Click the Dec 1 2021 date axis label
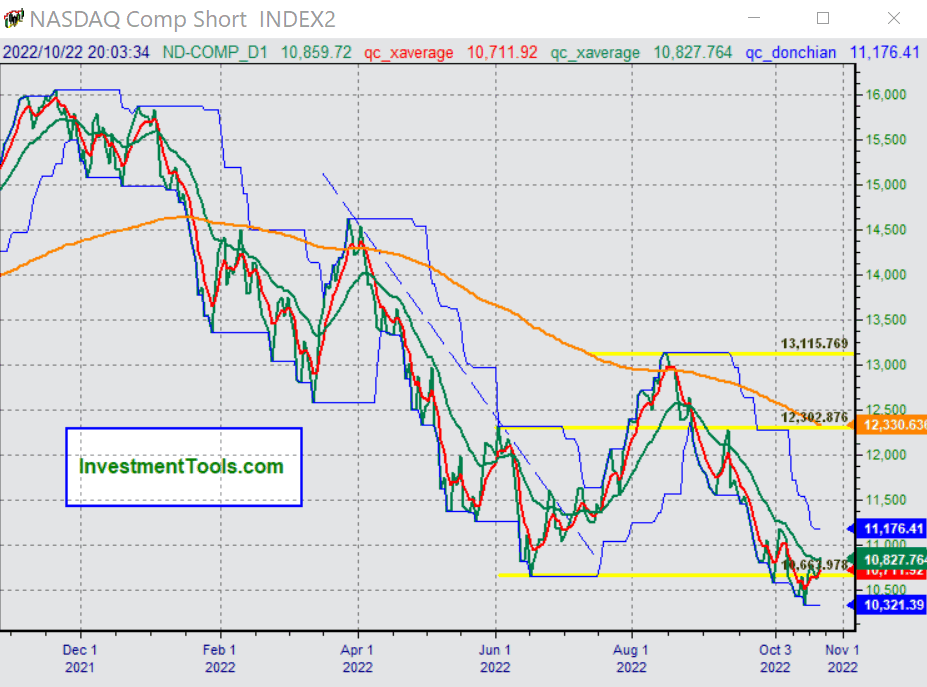This screenshot has height=687, width=927. click(x=81, y=657)
